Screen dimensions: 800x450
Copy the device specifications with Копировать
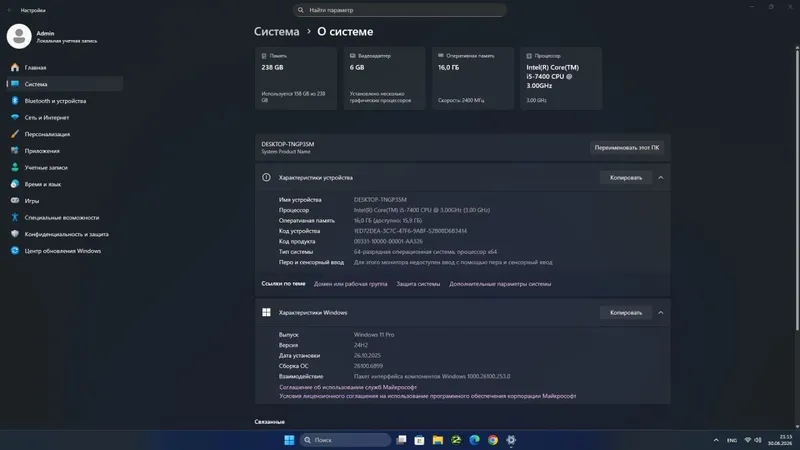[x=626, y=178]
